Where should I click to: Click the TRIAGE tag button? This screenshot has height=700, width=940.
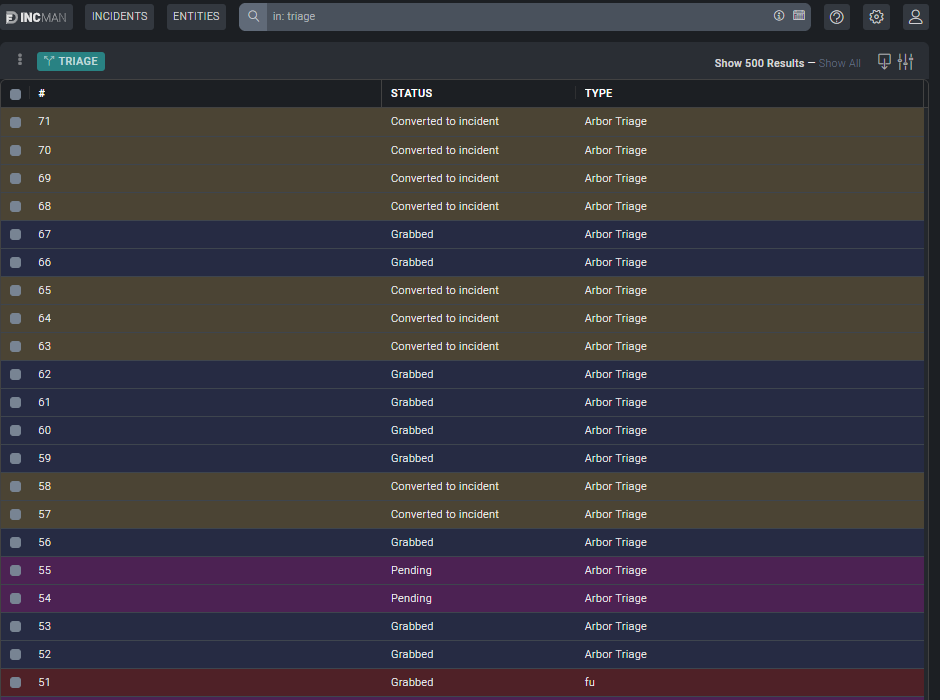point(71,61)
